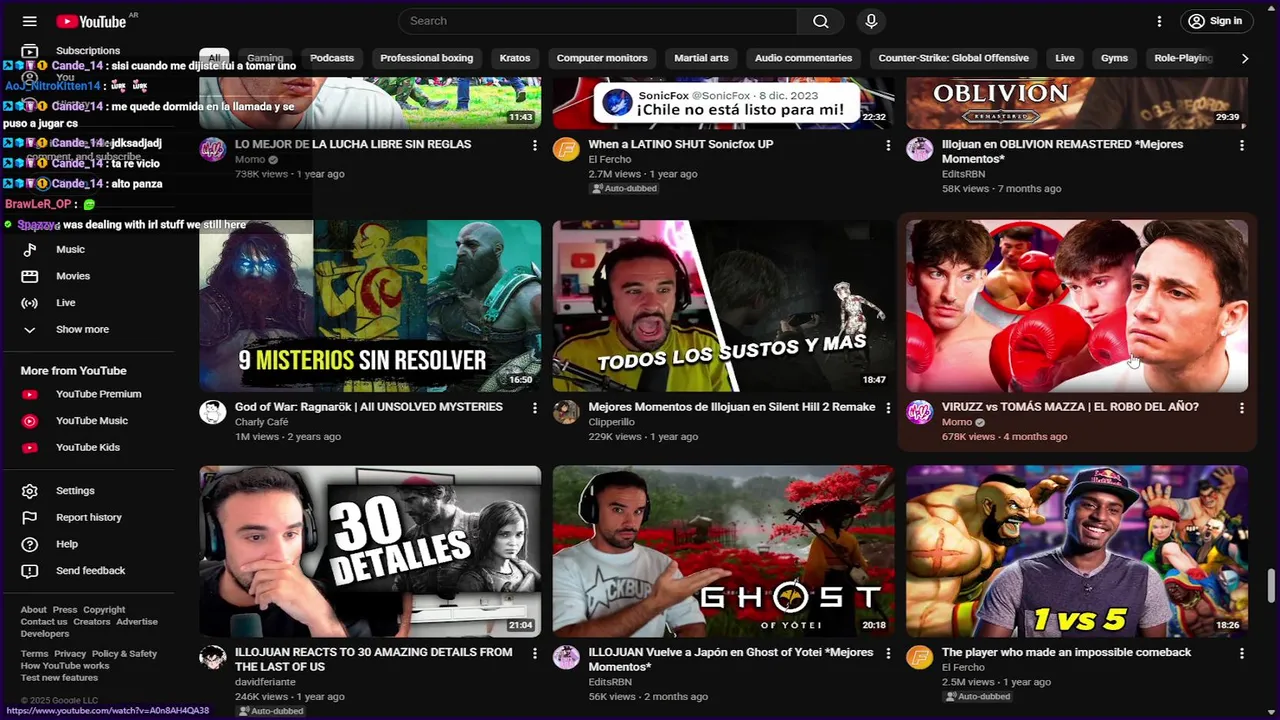Click inside the Search field
Viewport: 1280px width, 720px height.
[598, 21]
